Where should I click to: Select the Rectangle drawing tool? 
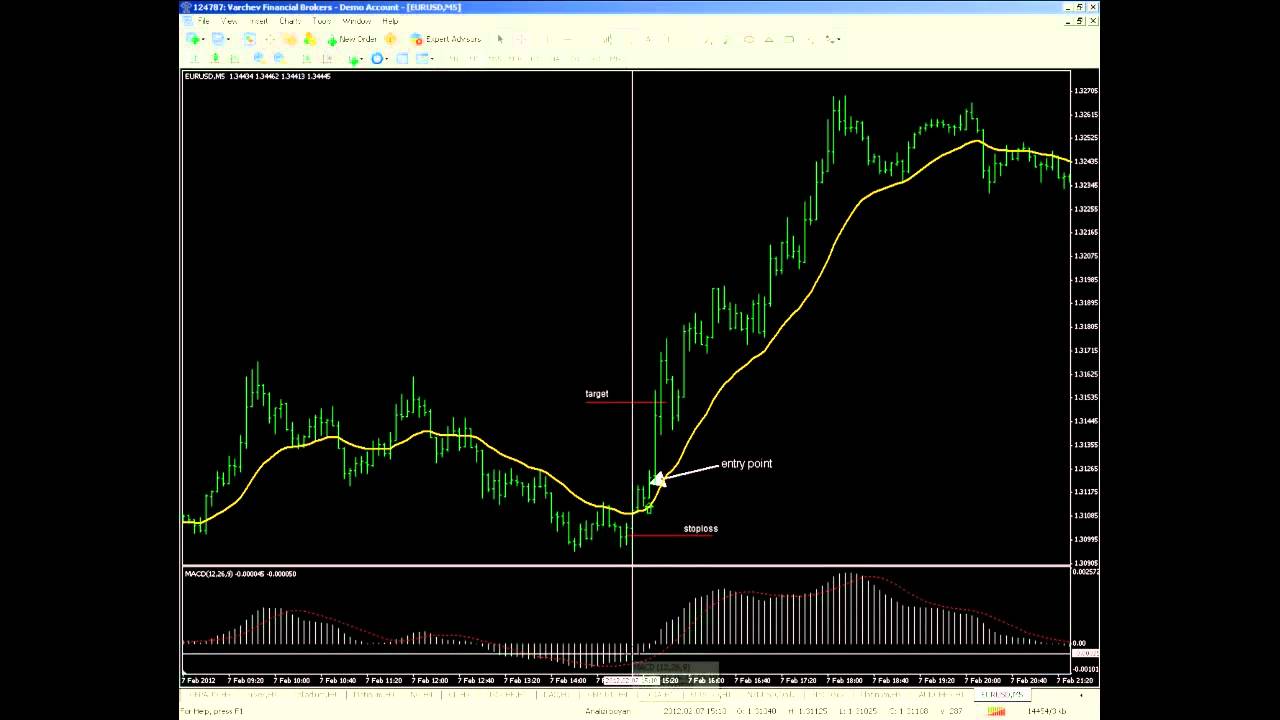coord(789,39)
